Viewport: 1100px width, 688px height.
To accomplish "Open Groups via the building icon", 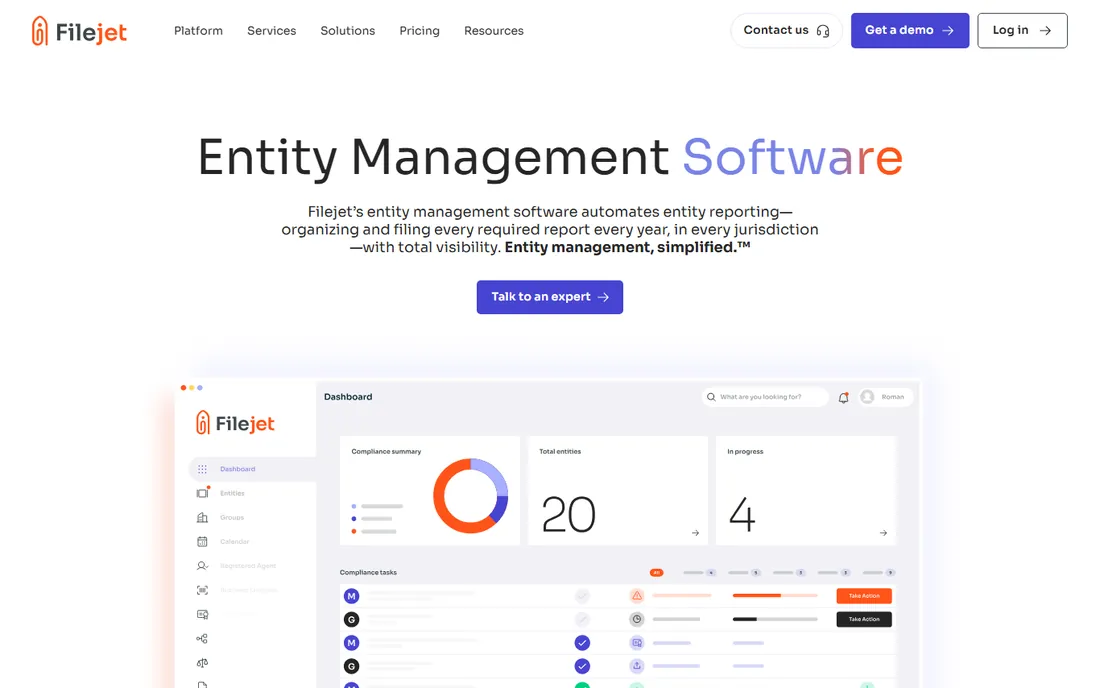I will pyautogui.click(x=202, y=518).
